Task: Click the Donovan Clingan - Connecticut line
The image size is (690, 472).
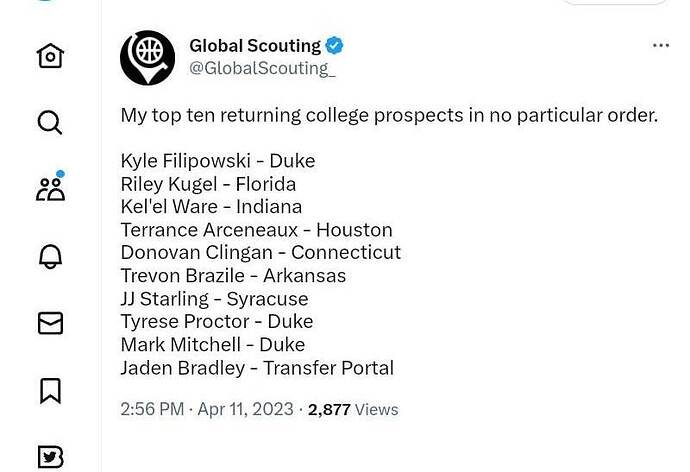Action: click(x=261, y=252)
